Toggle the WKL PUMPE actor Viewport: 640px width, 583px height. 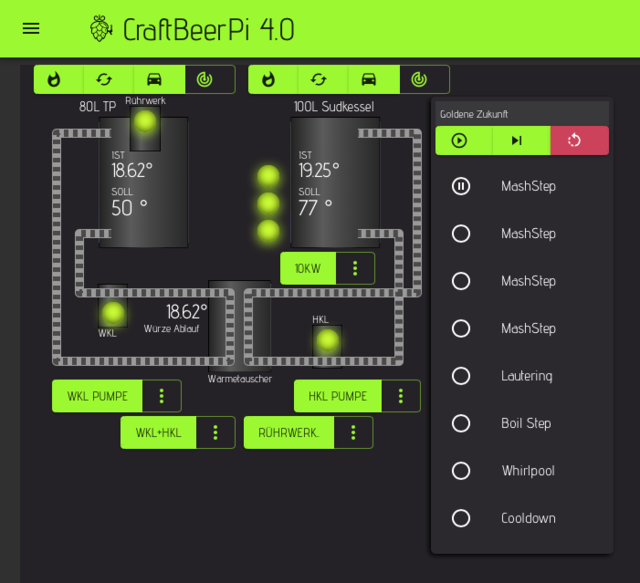coord(98,396)
